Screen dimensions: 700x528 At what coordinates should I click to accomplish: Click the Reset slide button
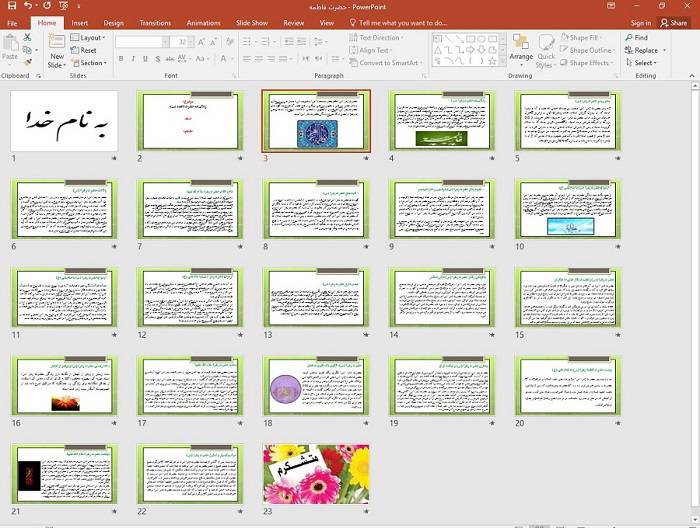click(85, 50)
